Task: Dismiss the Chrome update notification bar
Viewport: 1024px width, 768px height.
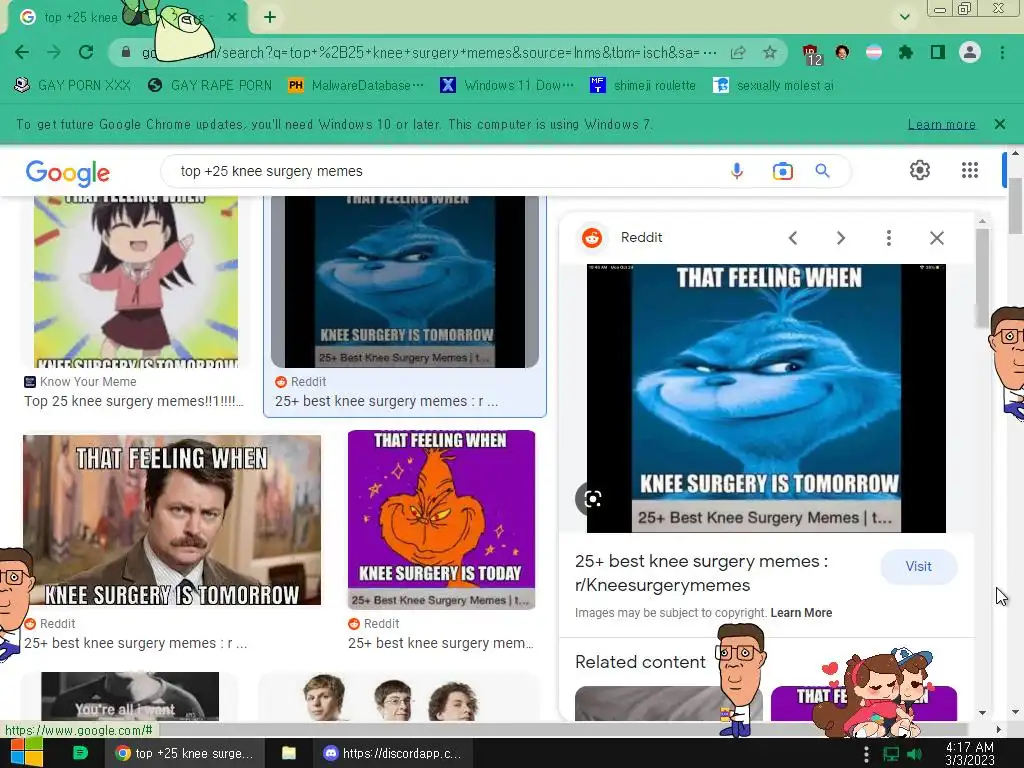Action: click(999, 124)
